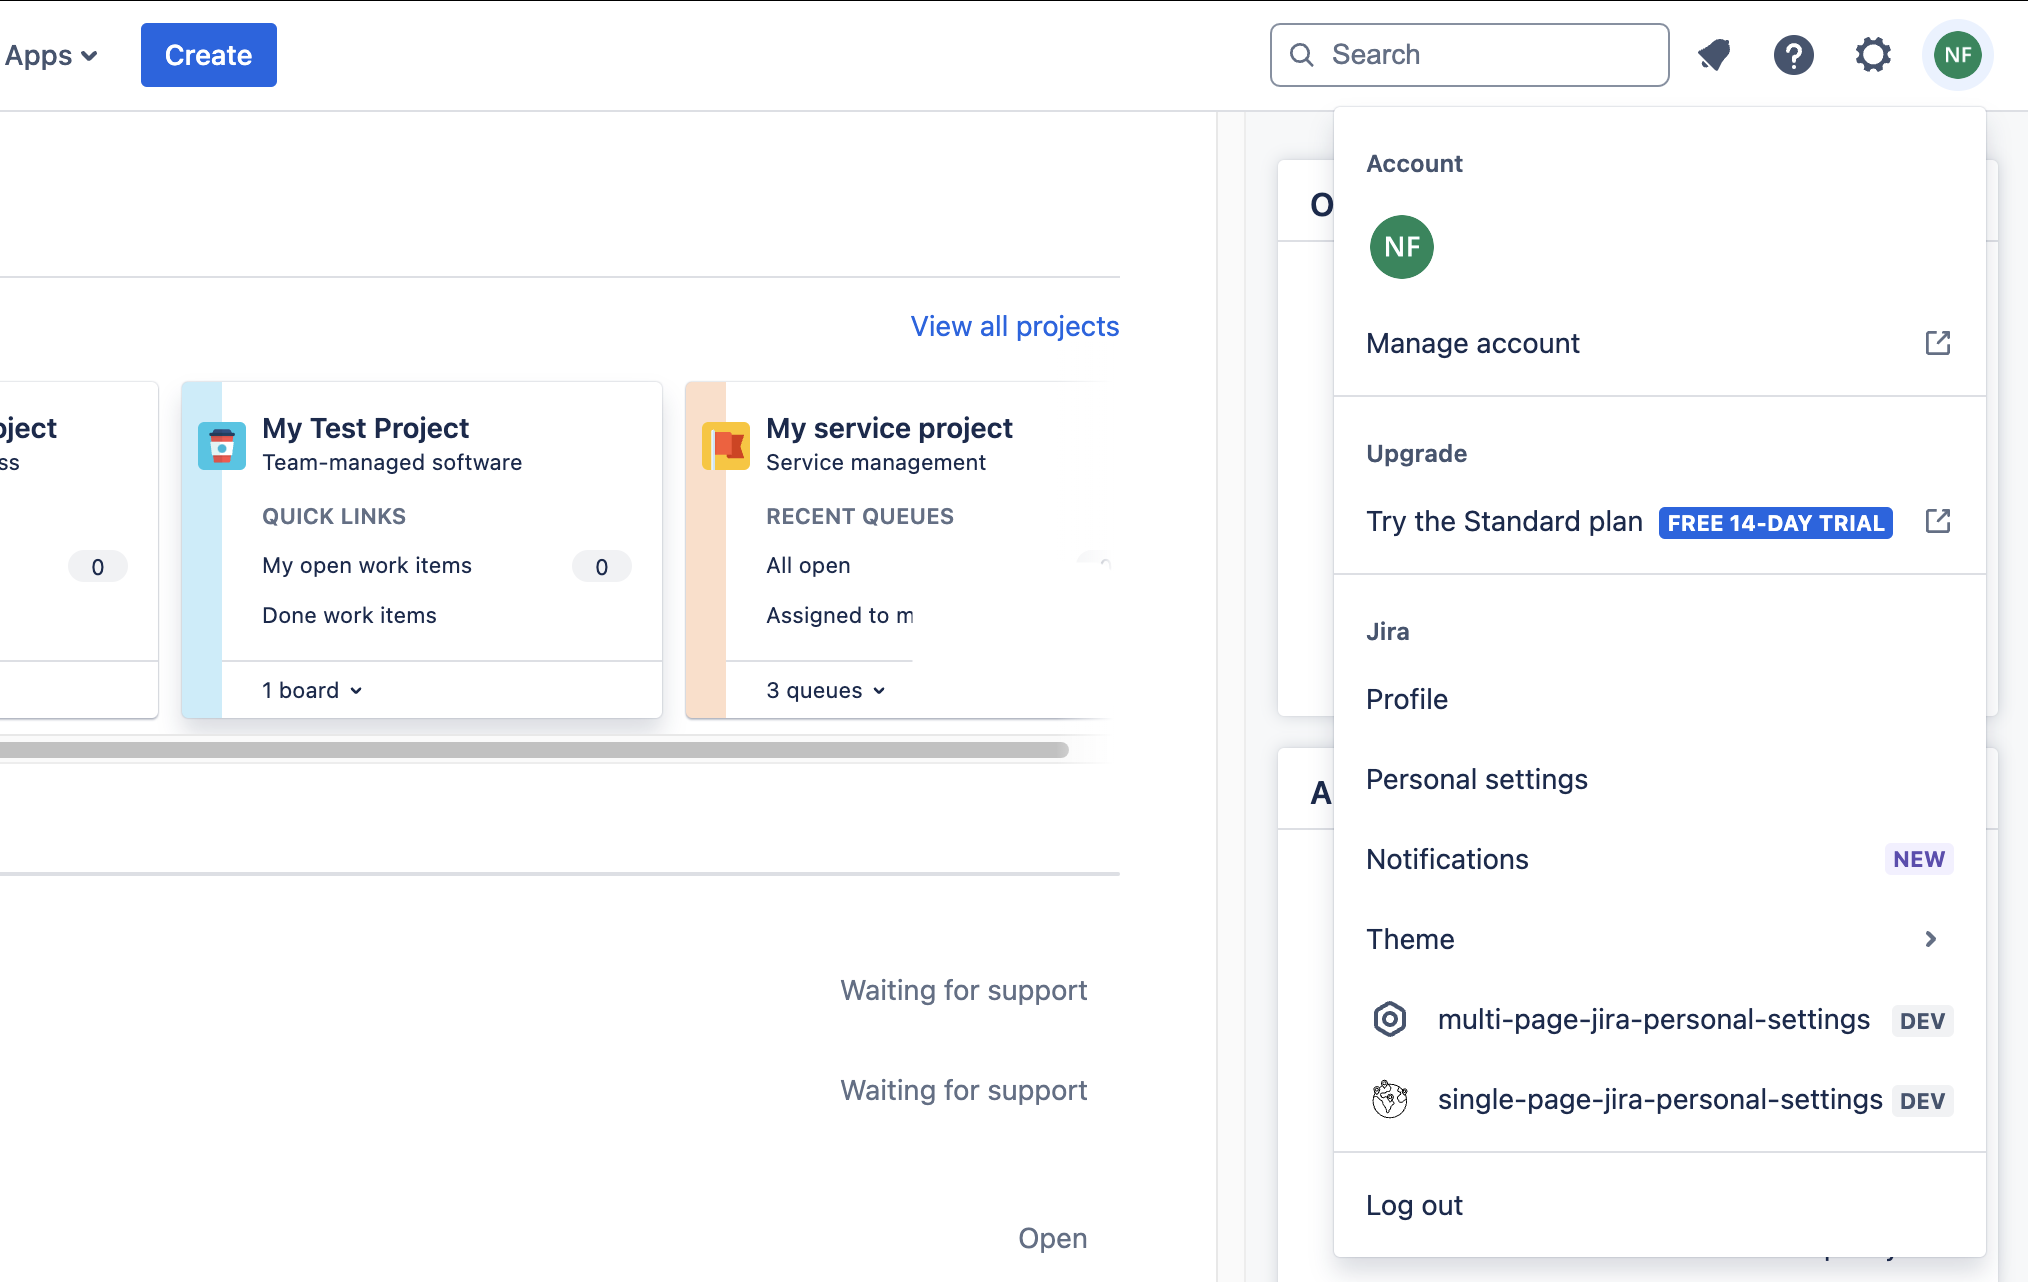Image resolution: width=2028 pixels, height=1282 pixels.
Task: Click the NF profile avatar icon
Action: click(1956, 55)
